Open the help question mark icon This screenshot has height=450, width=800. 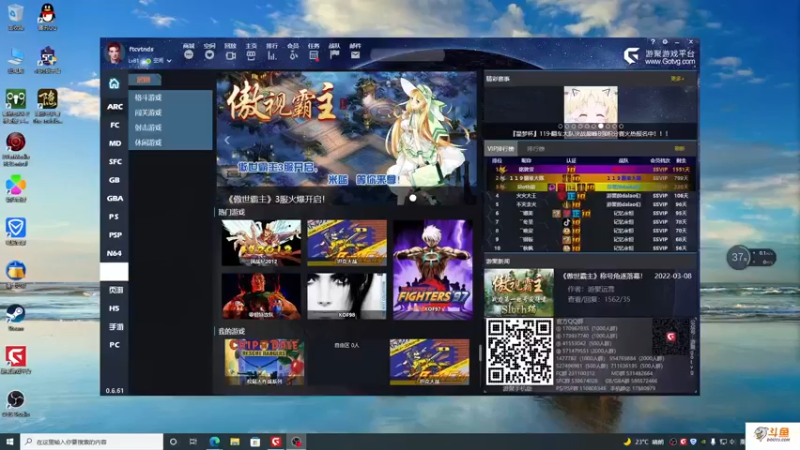653,42
